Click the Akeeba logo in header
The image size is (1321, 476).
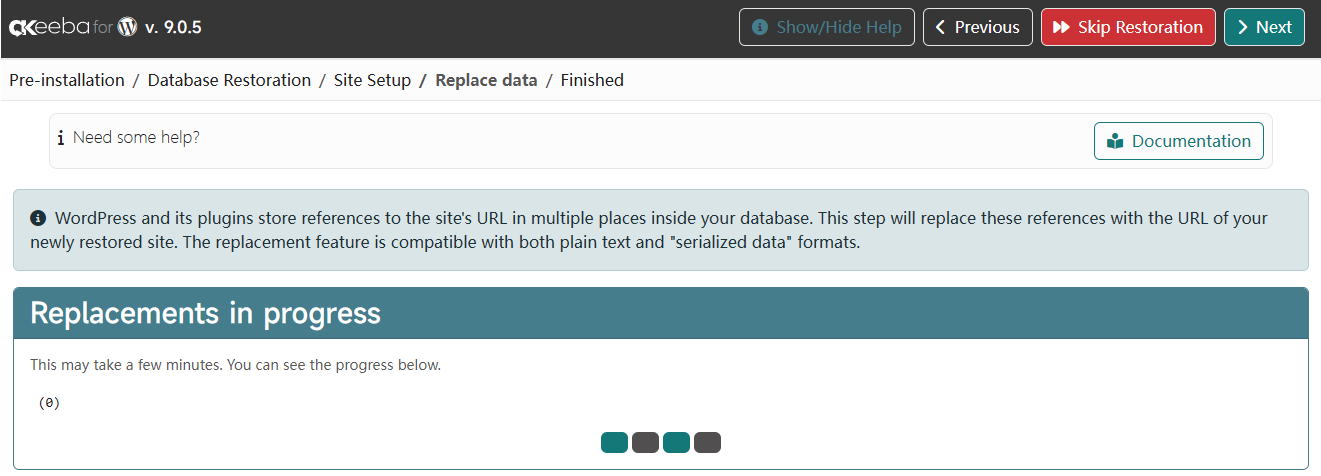pos(50,28)
